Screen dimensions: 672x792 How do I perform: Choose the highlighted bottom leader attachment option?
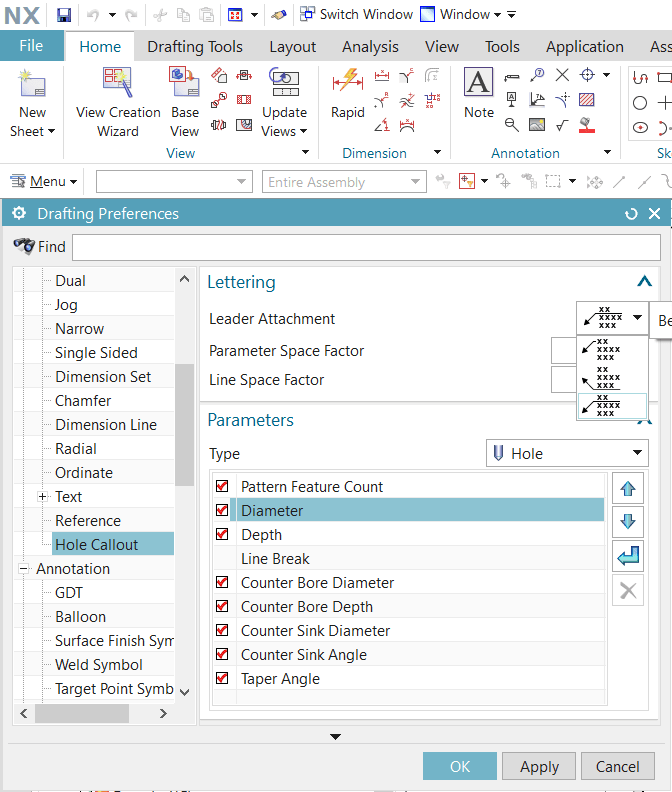(612, 406)
